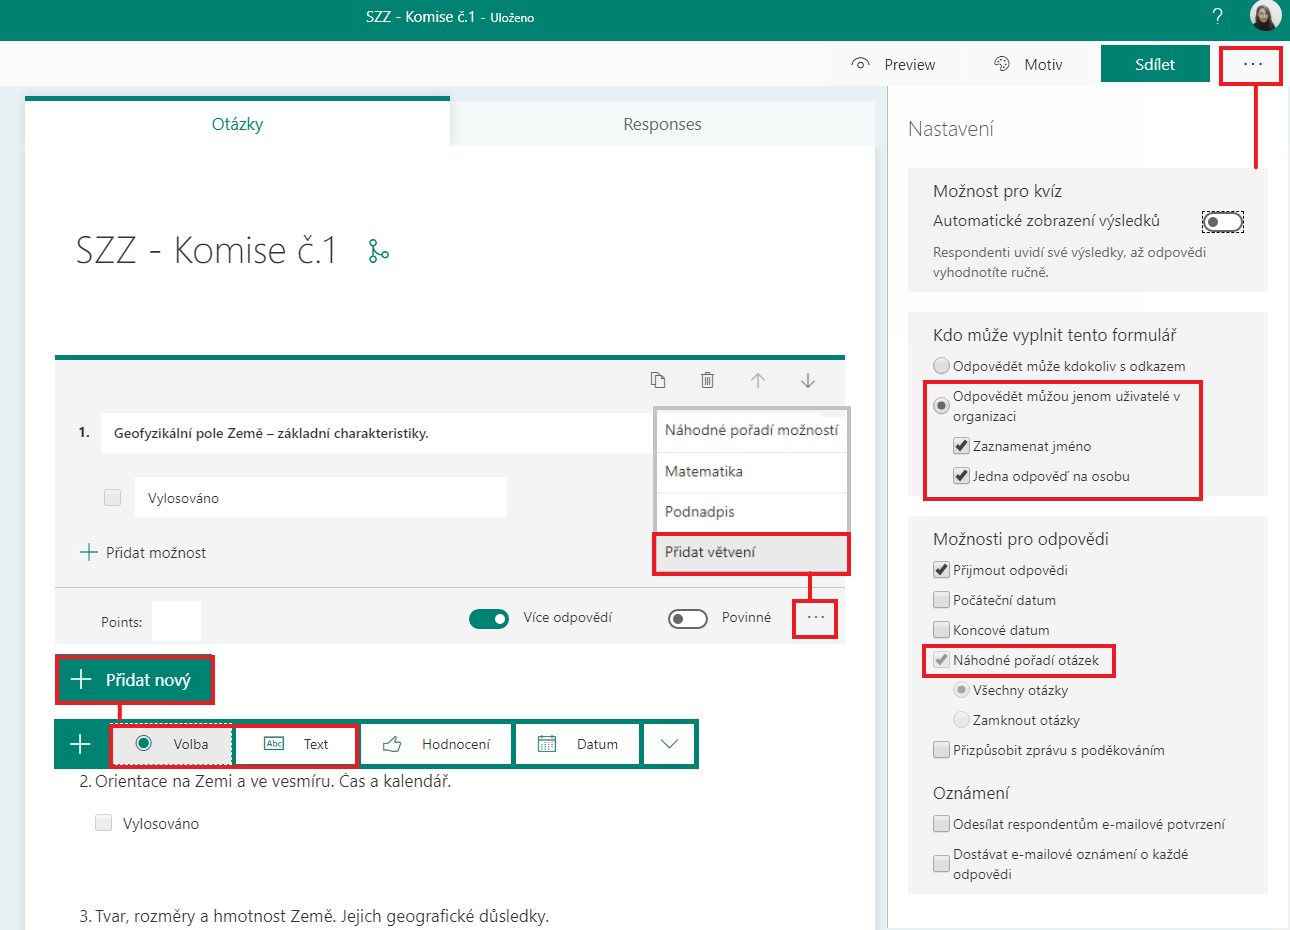The image size is (1290, 930).
Task: Click the Preview eye icon
Action: [860, 64]
